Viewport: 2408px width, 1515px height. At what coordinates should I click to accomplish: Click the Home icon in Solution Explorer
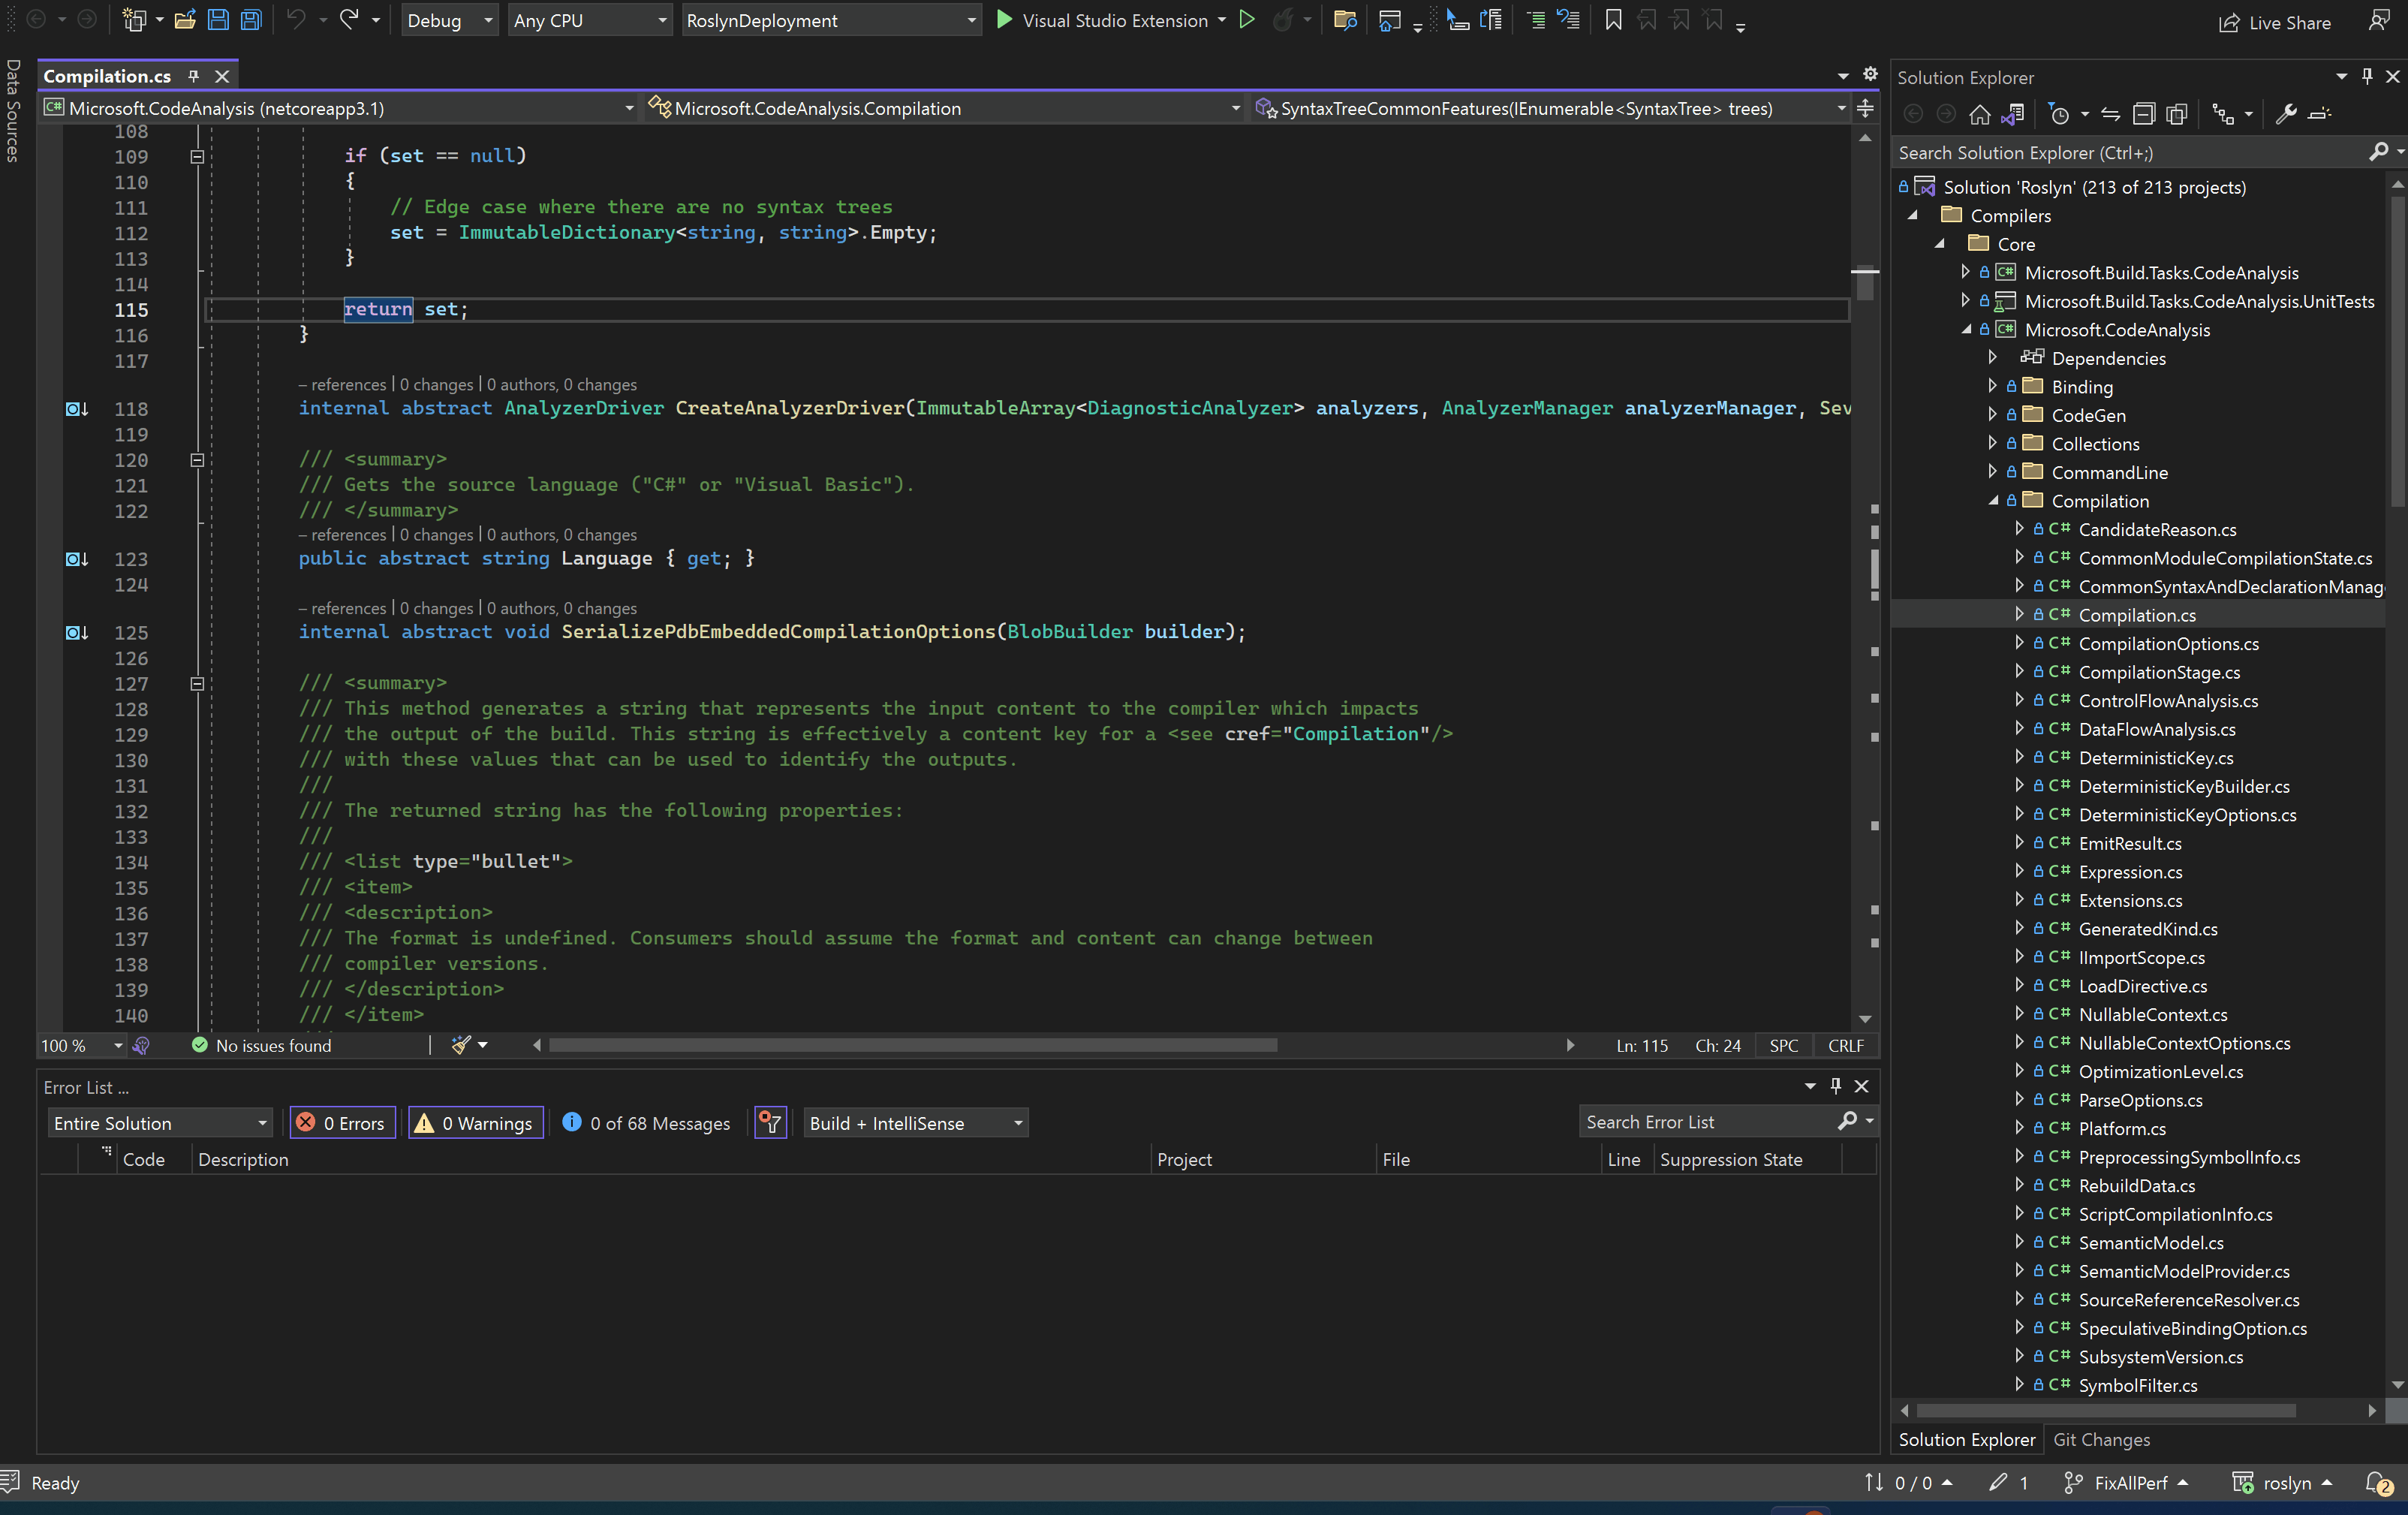1979,115
